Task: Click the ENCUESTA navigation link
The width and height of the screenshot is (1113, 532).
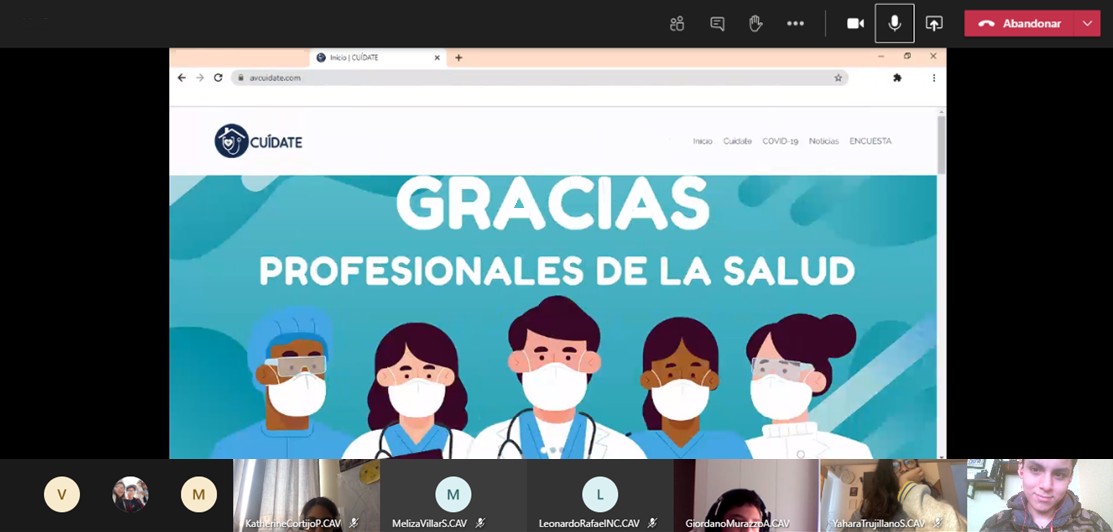Action: [x=870, y=141]
